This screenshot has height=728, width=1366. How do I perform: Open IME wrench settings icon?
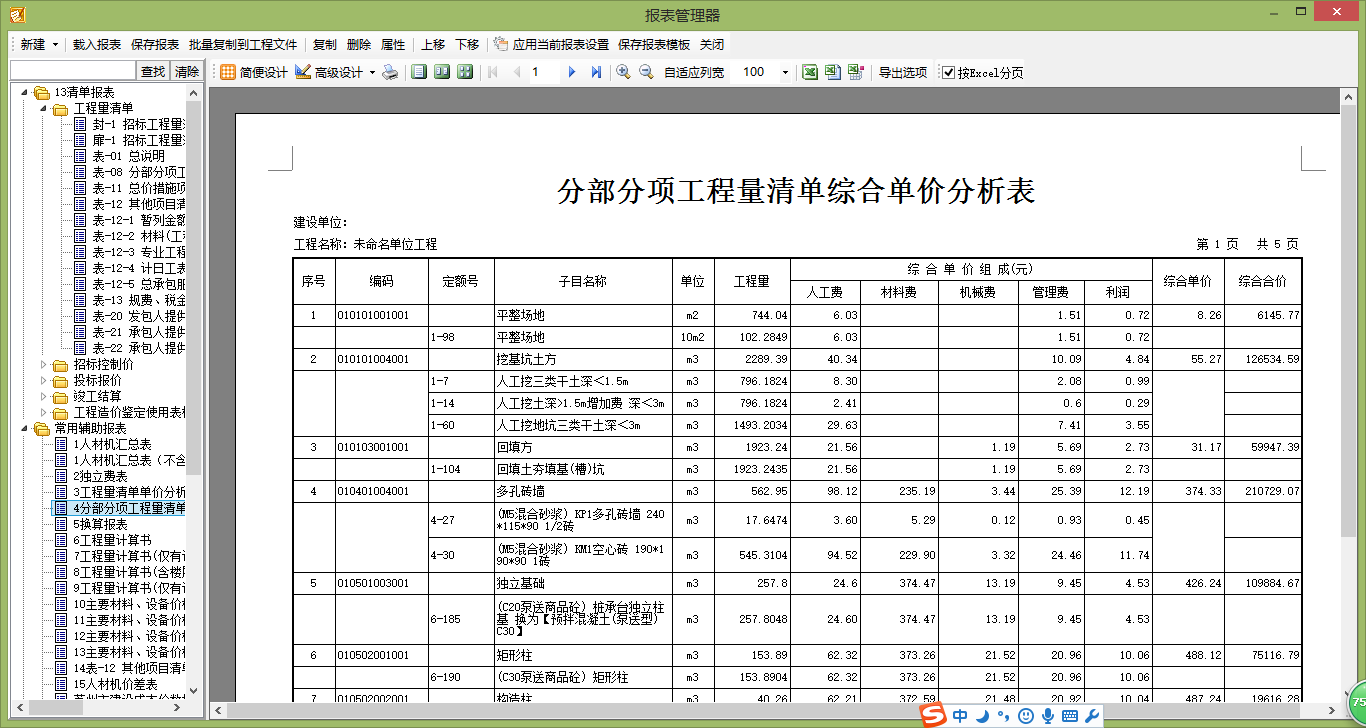1092,716
